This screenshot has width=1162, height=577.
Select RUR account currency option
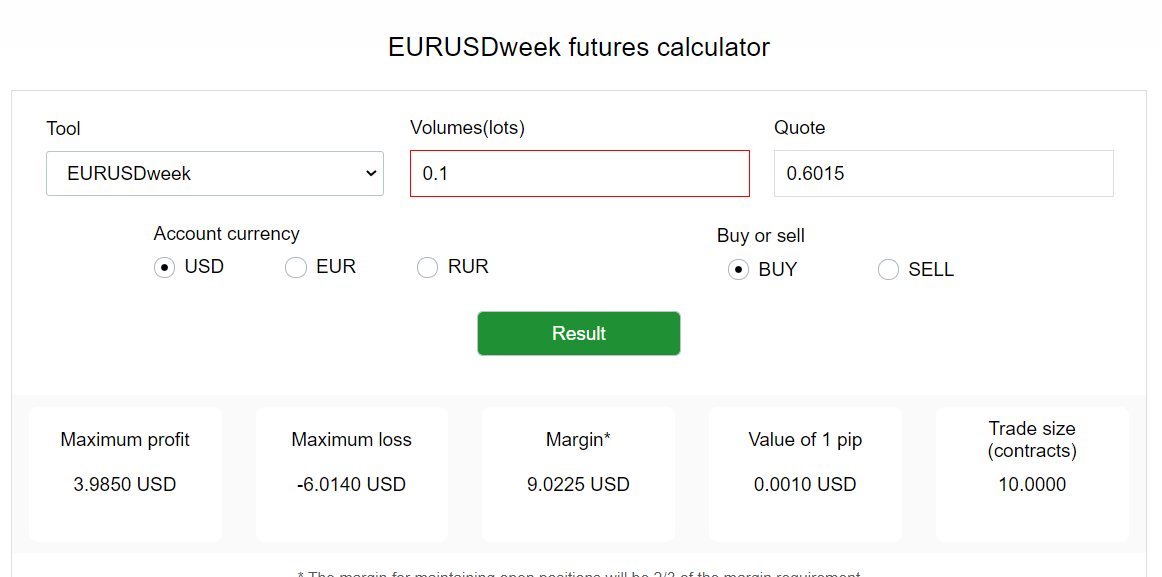428,267
